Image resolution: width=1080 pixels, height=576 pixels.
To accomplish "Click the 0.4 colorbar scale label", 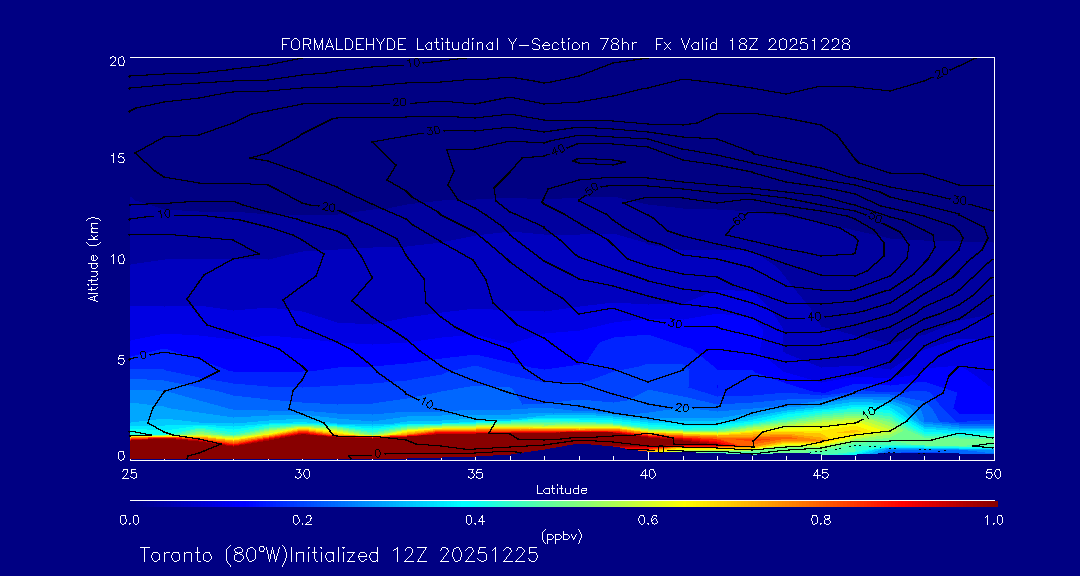I will tap(475, 520).
